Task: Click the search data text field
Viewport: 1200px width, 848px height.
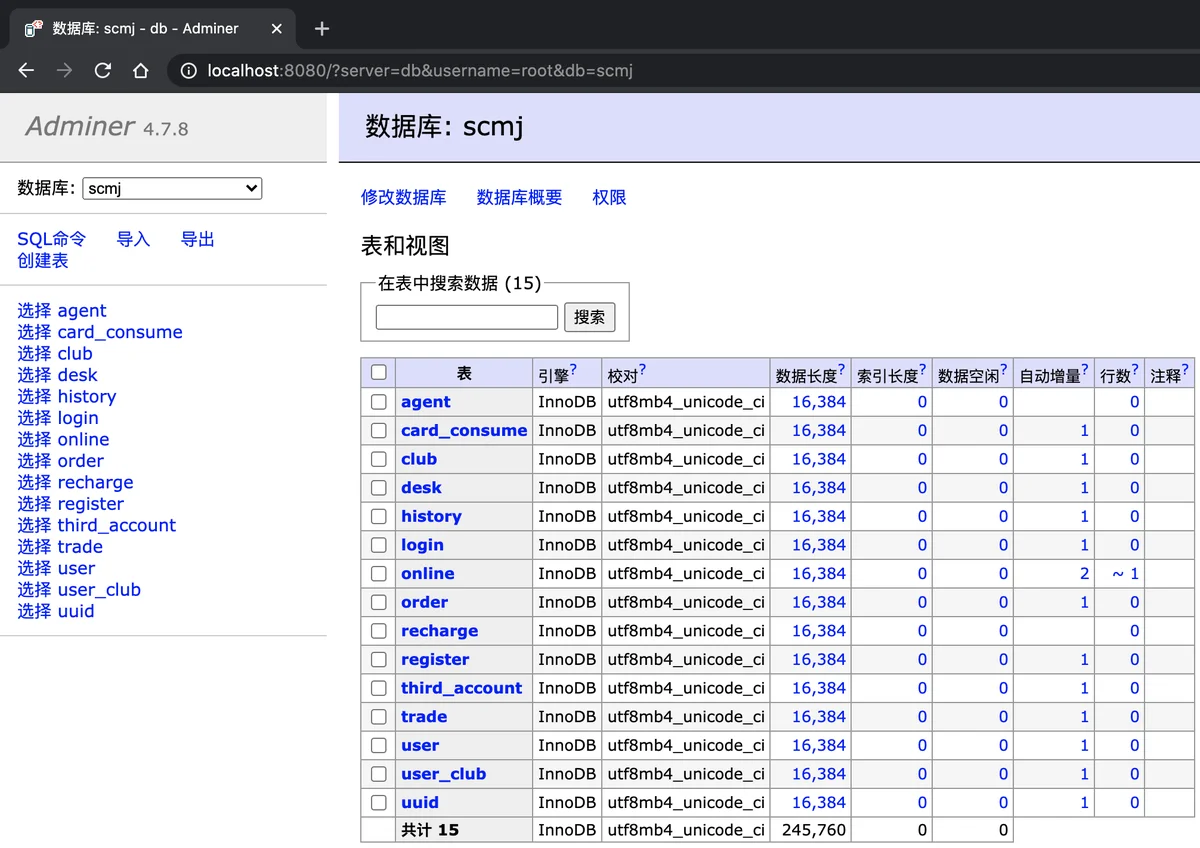Action: (466, 317)
